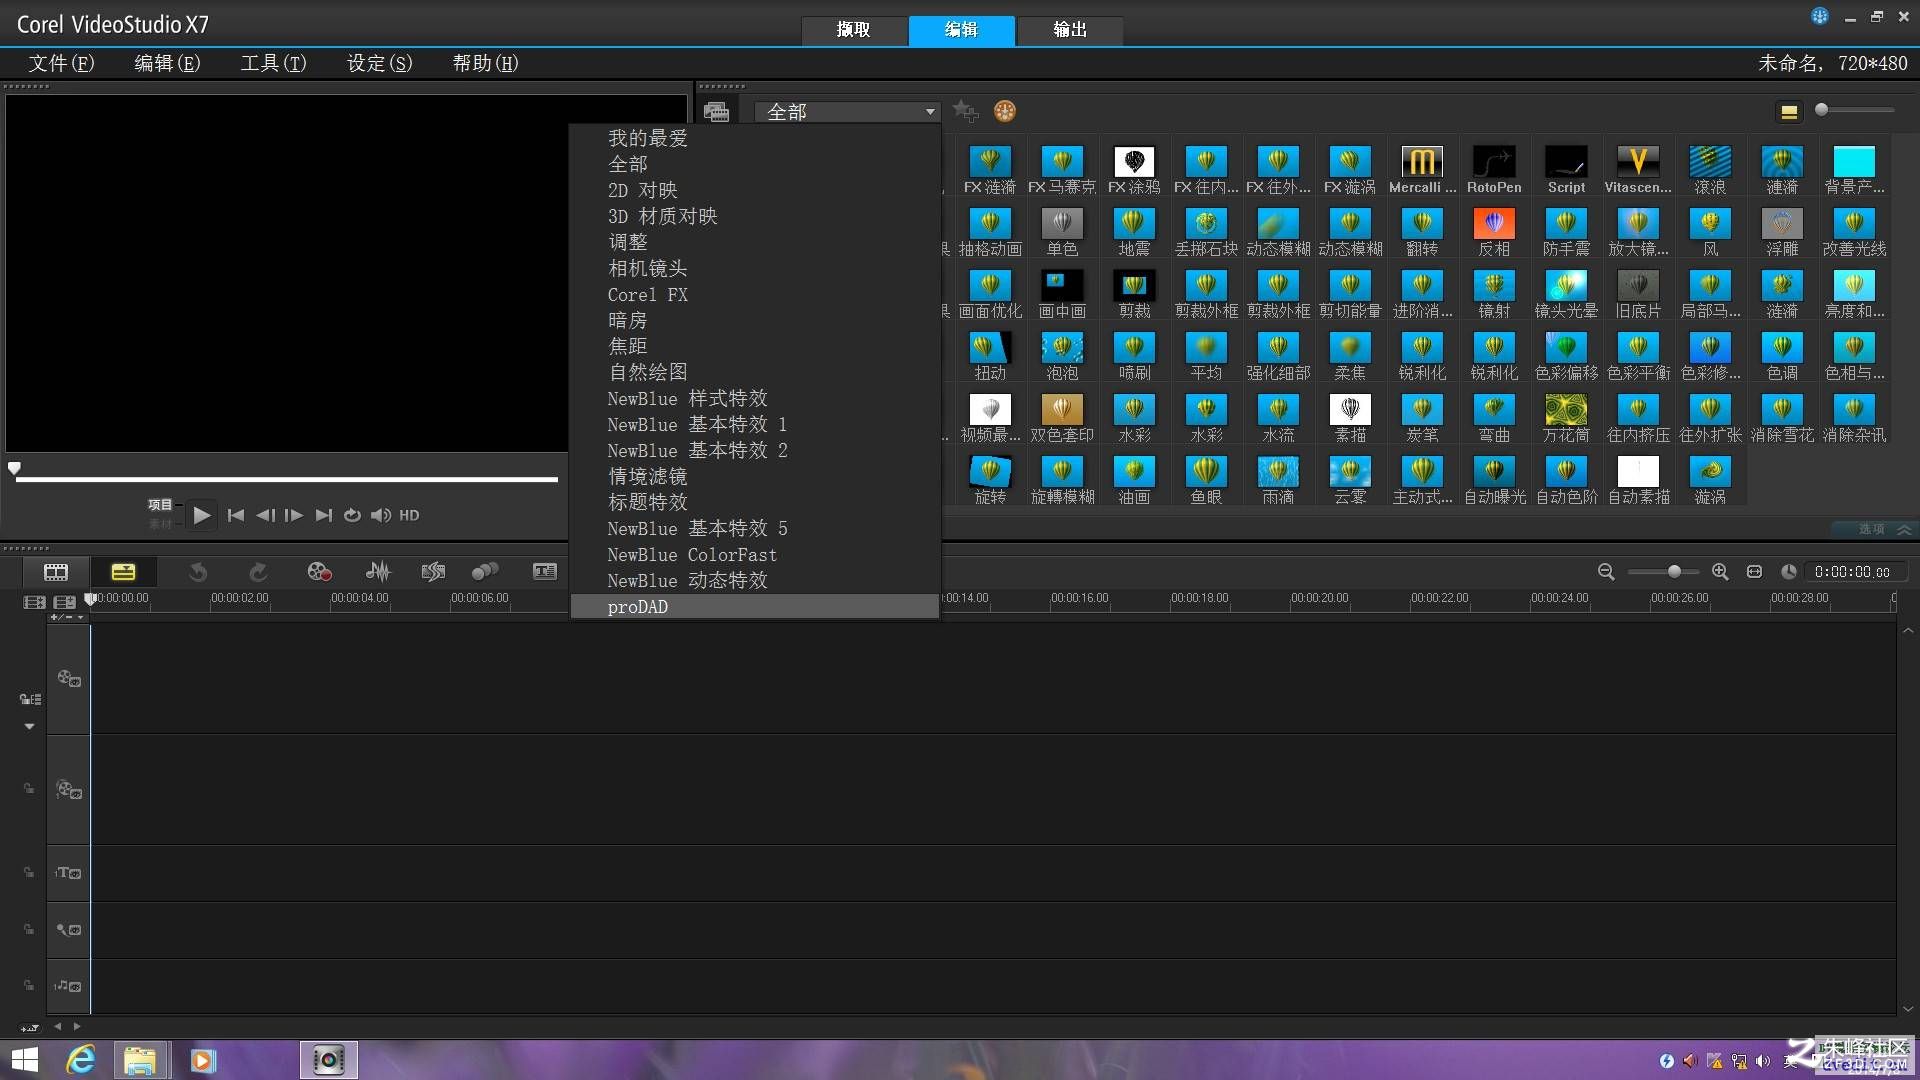The height and width of the screenshot is (1080, 1920).
Task: Toggle repeat playback button
Action: (x=352, y=515)
